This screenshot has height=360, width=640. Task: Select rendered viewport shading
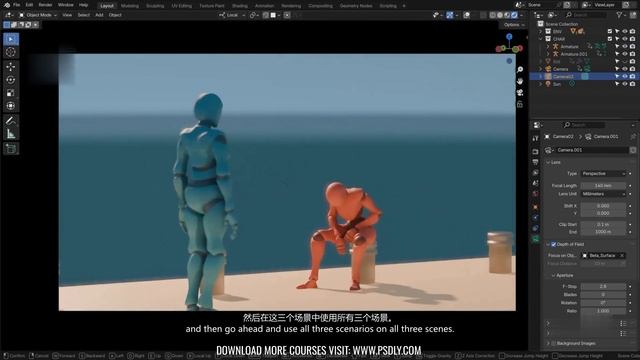[x=515, y=15]
